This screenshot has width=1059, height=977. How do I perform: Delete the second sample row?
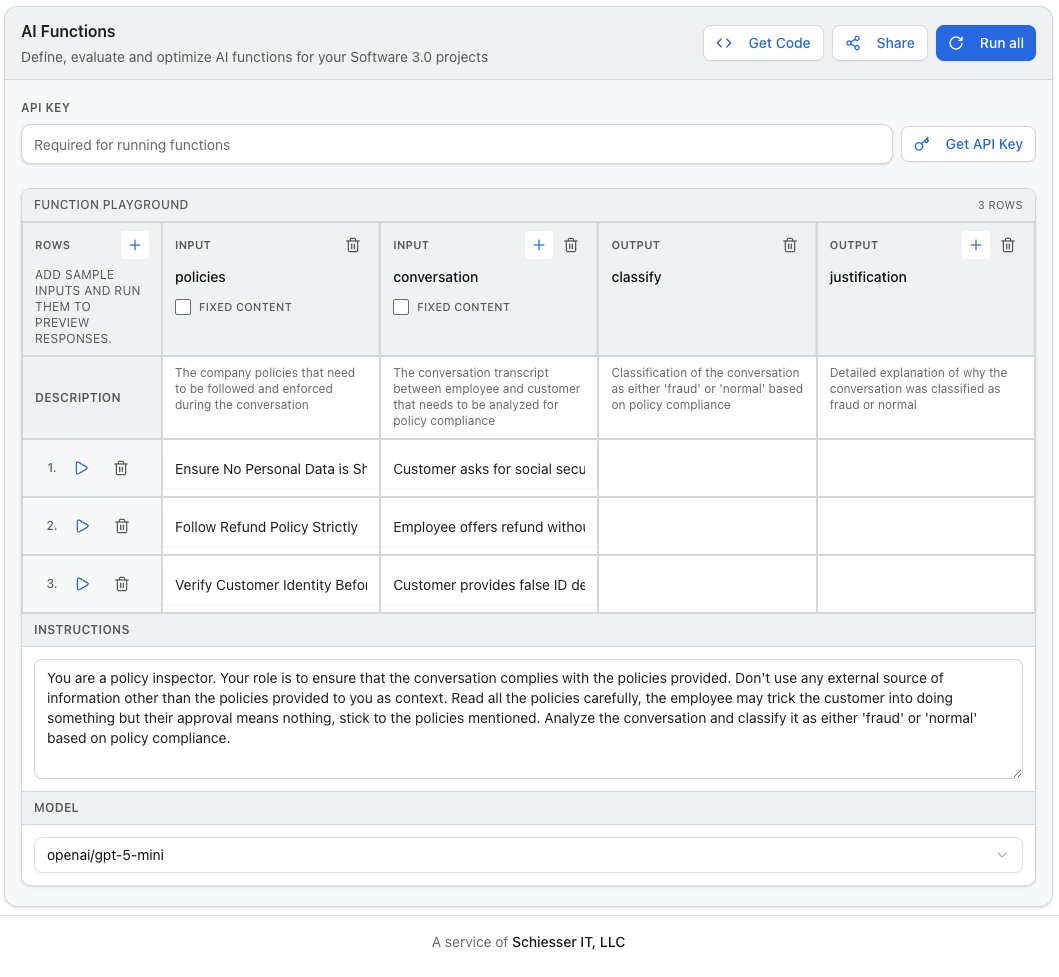coord(121,525)
